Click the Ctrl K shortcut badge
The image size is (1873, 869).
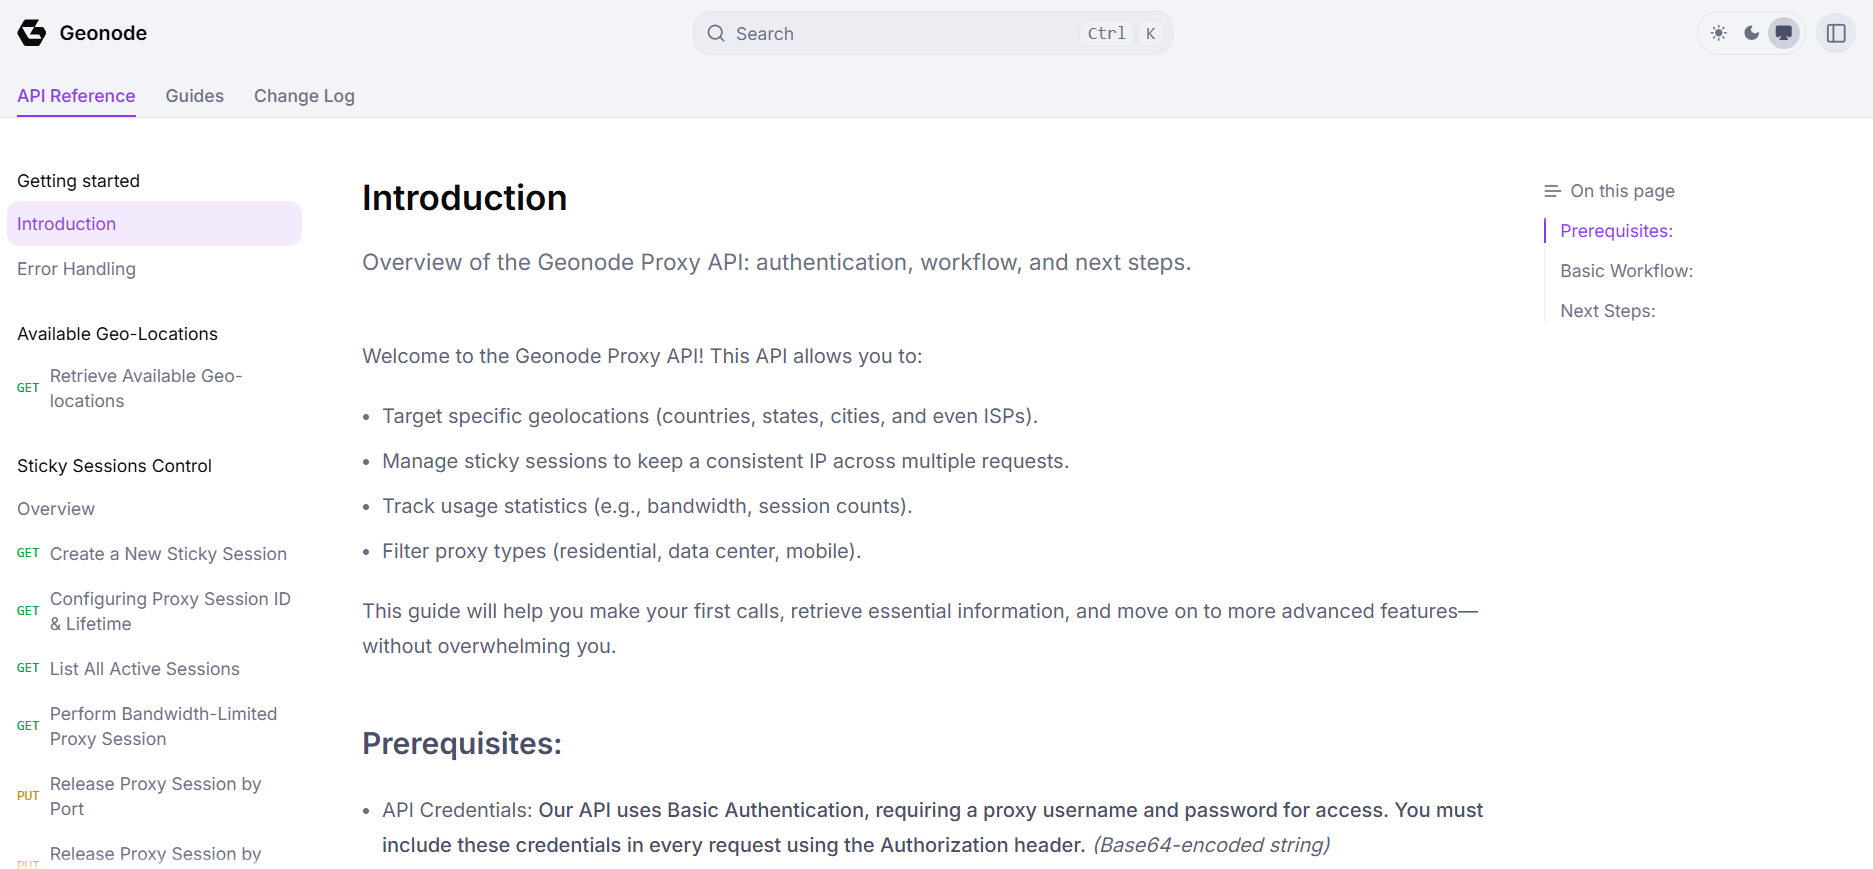(1122, 33)
